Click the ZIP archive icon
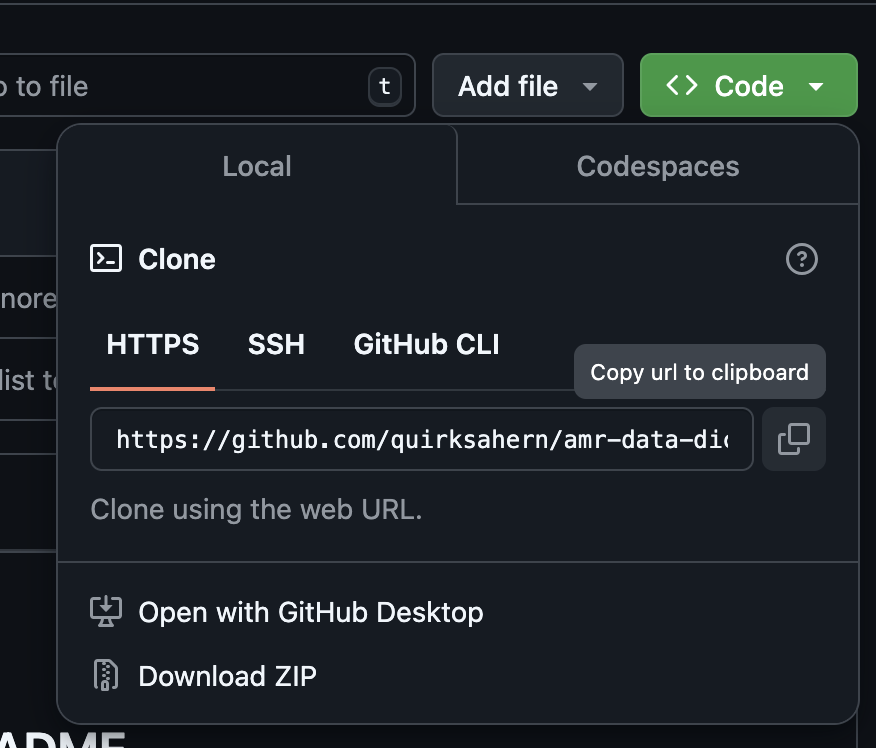 [106, 675]
